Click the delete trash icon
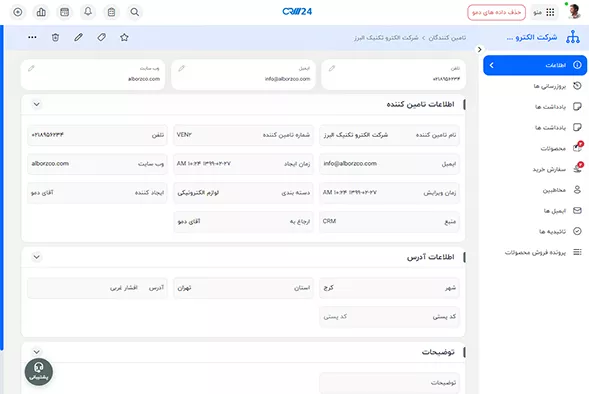The image size is (589, 394). (x=56, y=37)
